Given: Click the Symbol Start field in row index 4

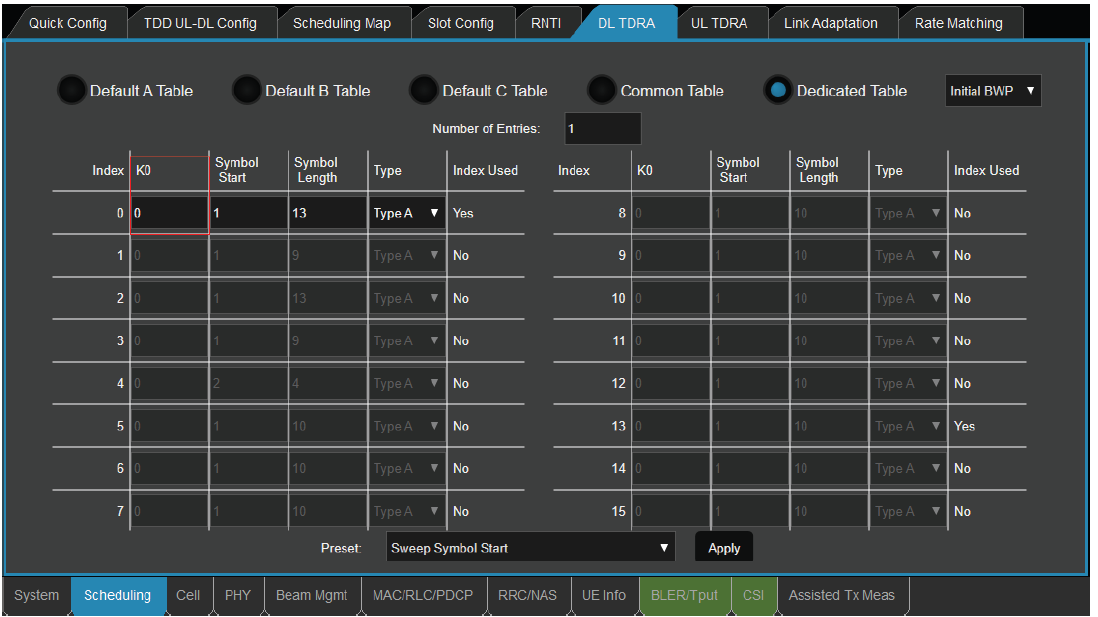Looking at the screenshot, I should [x=249, y=383].
